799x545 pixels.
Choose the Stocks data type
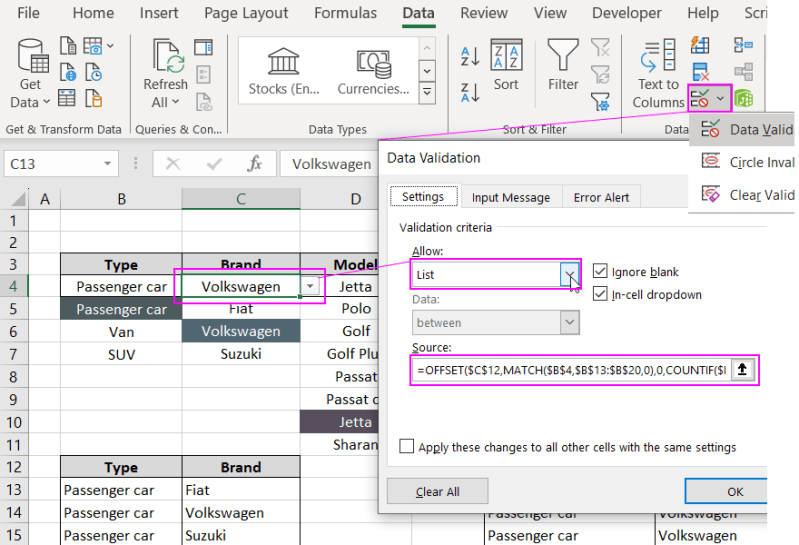pyautogui.click(x=283, y=72)
